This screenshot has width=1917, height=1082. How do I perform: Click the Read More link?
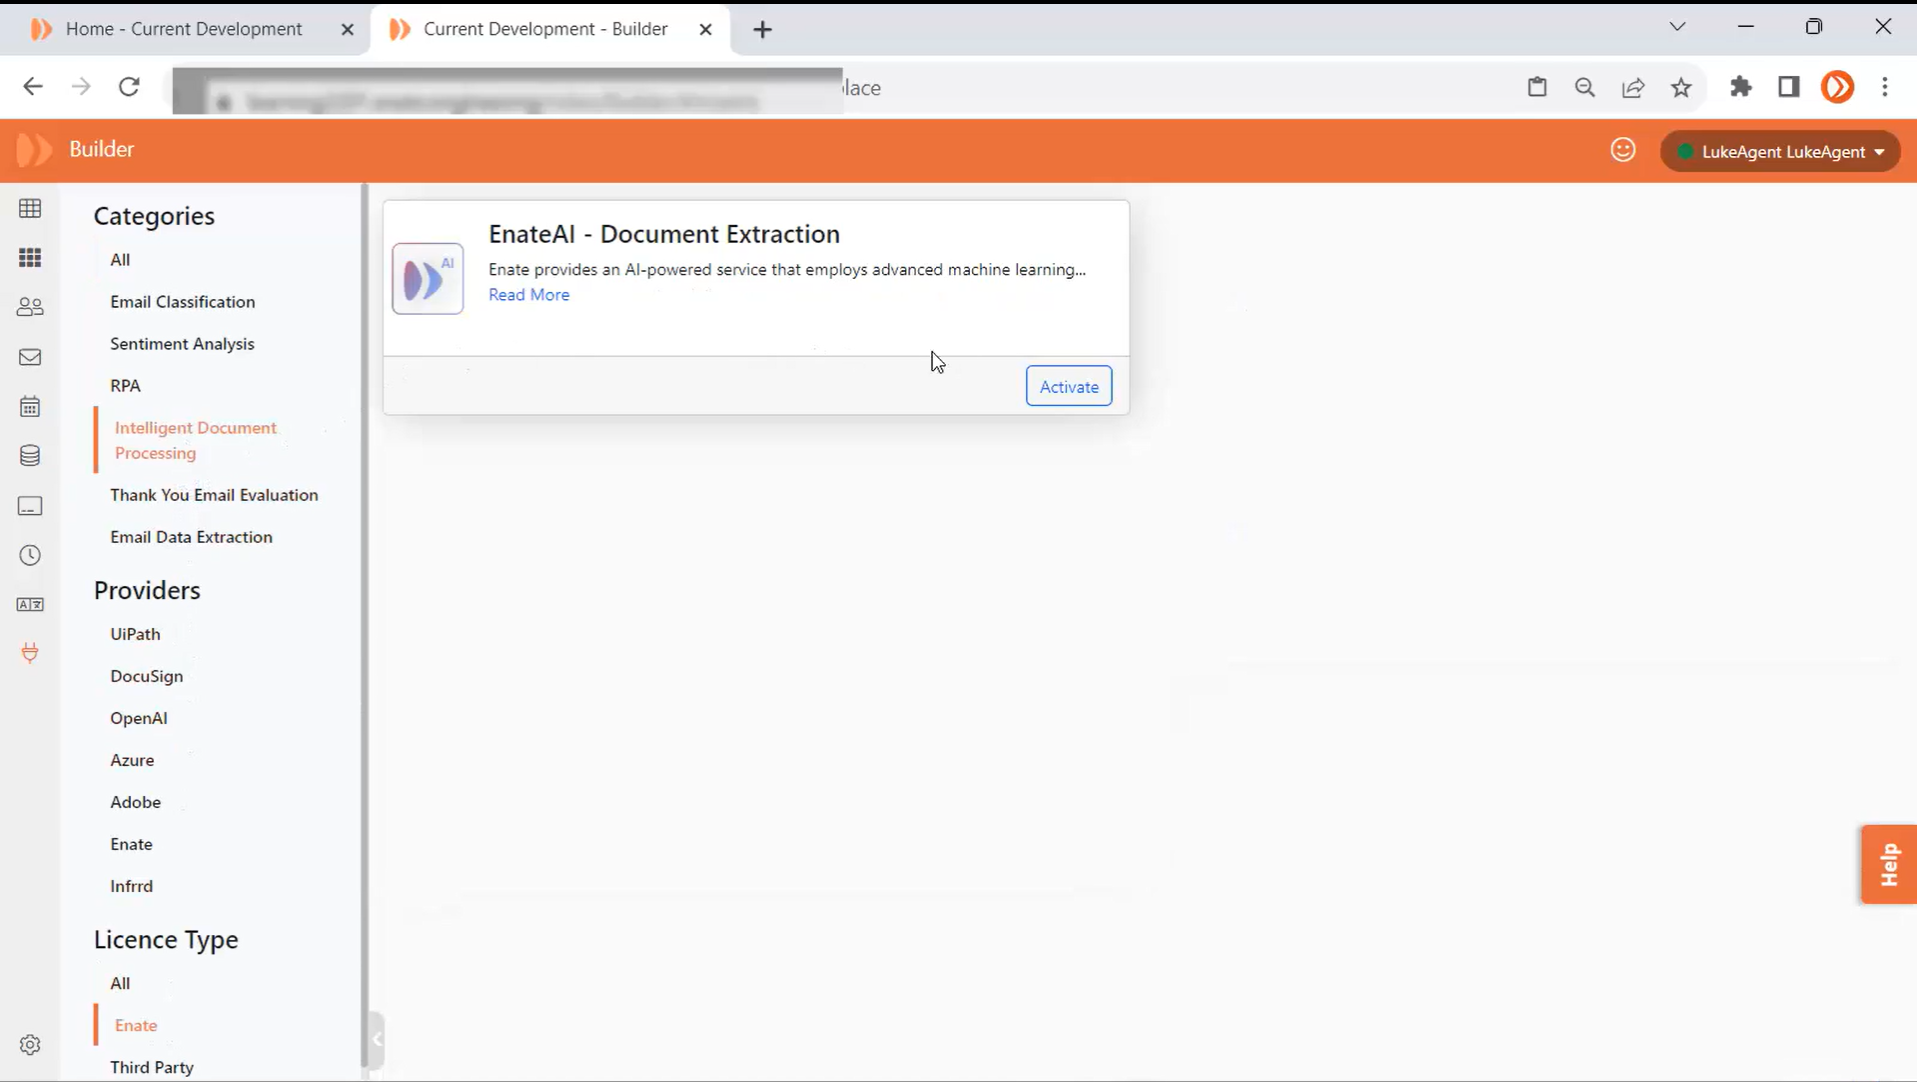[528, 295]
